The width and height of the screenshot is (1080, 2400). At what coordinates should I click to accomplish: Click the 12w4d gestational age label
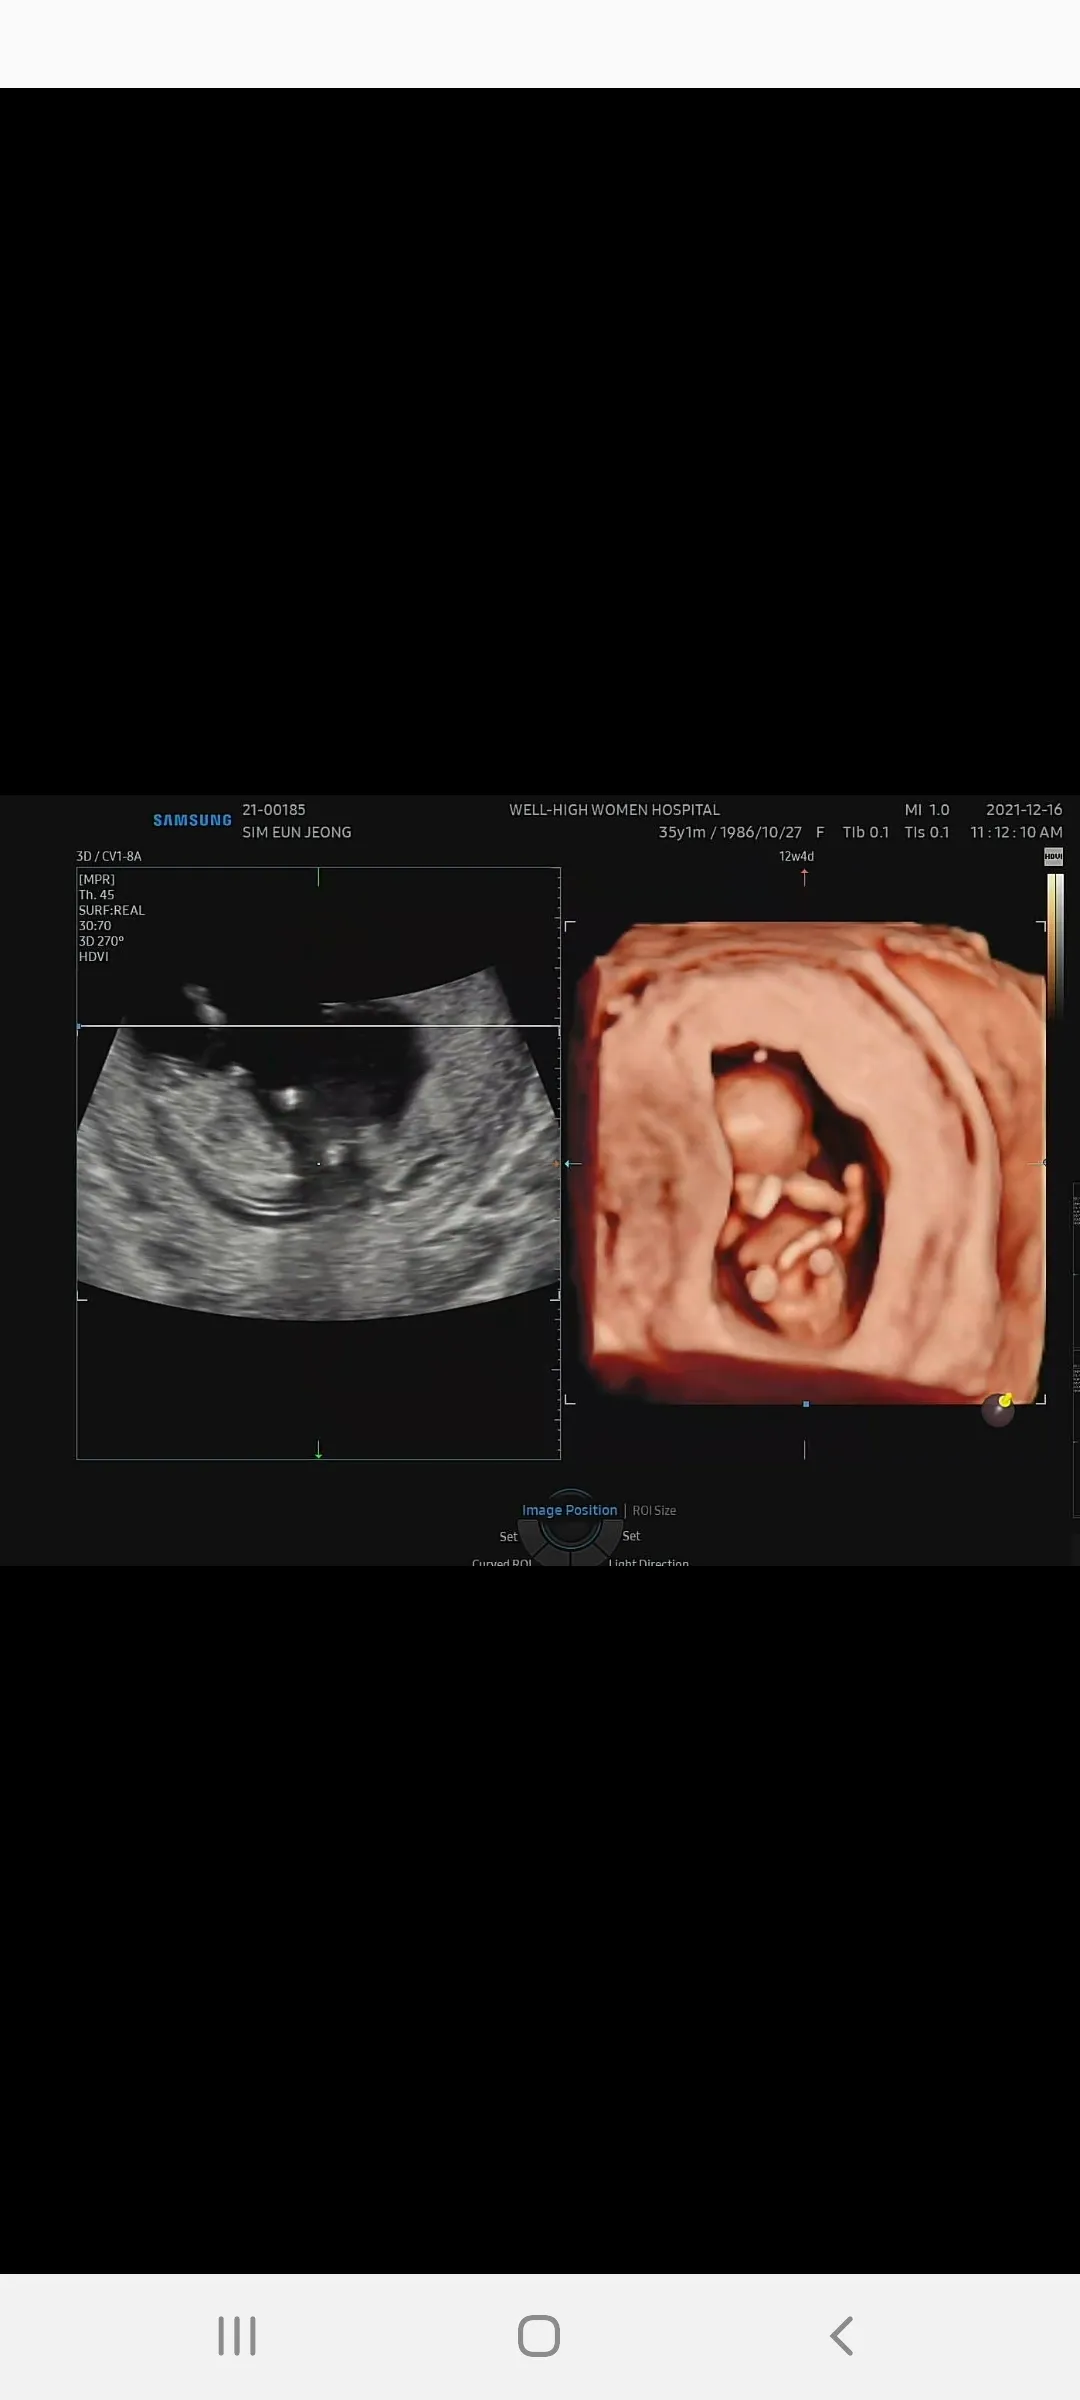(796, 856)
